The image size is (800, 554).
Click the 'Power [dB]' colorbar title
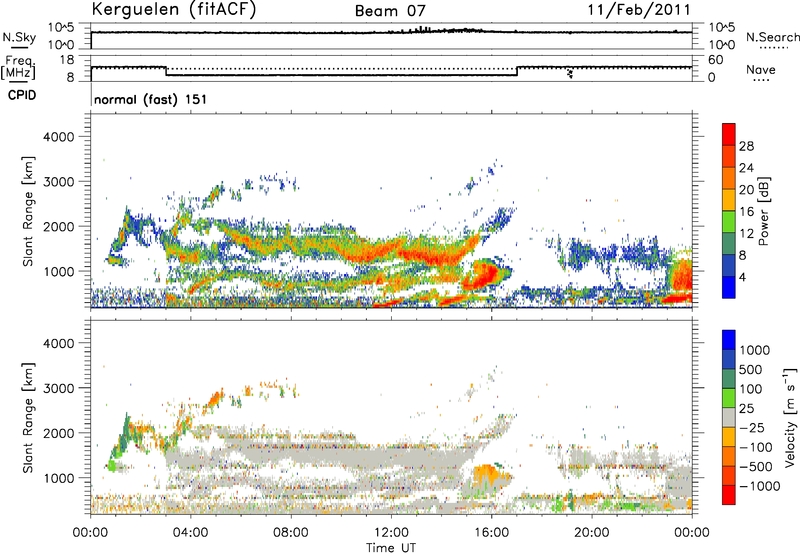pos(764,211)
